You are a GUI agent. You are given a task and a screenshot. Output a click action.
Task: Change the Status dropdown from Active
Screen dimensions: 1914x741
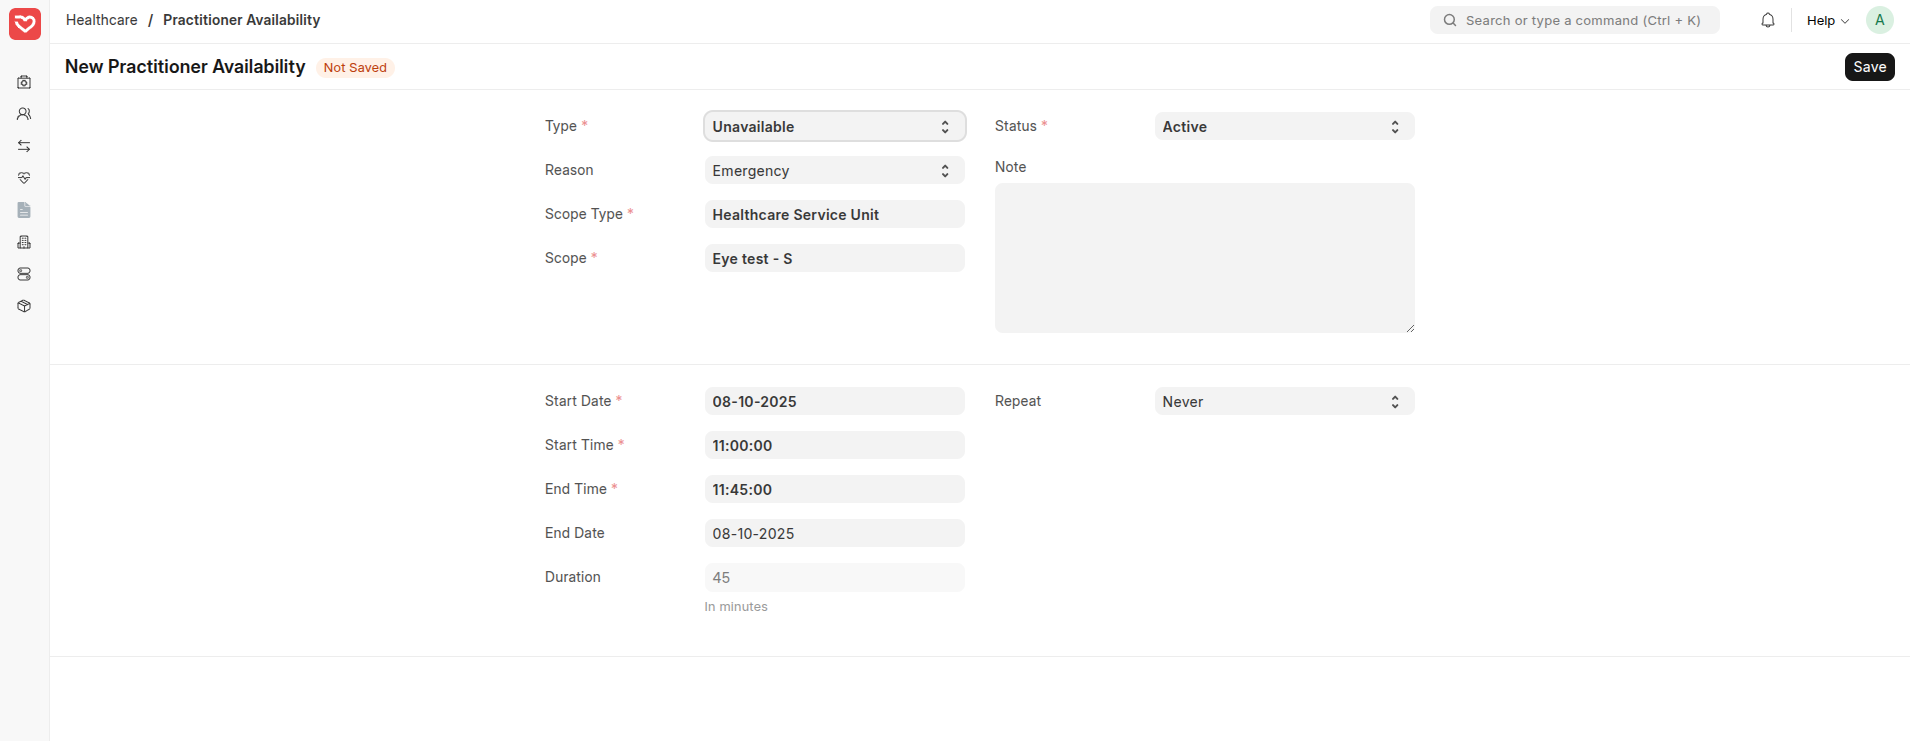pyautogui.click(x=1283, y=127)
